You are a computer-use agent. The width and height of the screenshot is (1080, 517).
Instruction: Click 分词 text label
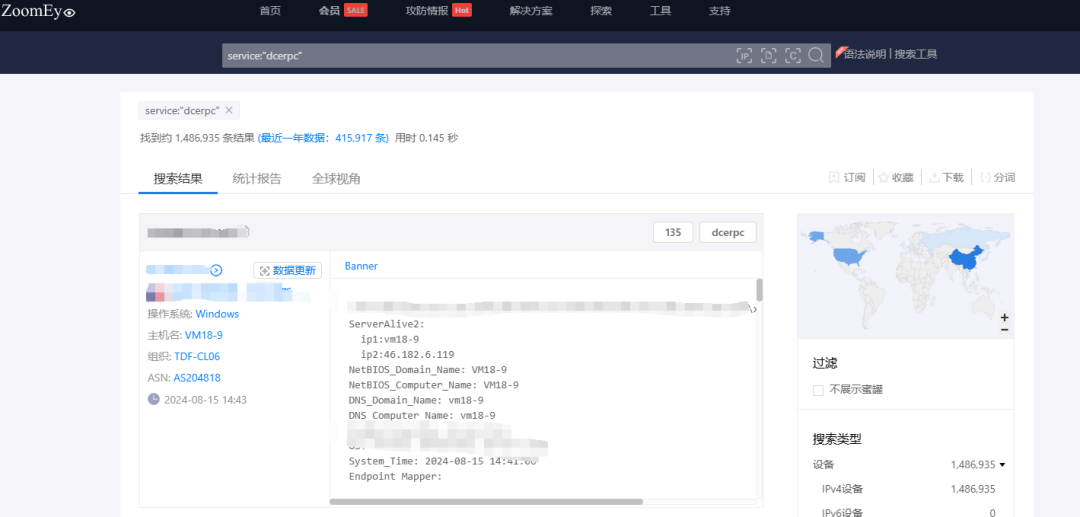[x=1005, y=178]
